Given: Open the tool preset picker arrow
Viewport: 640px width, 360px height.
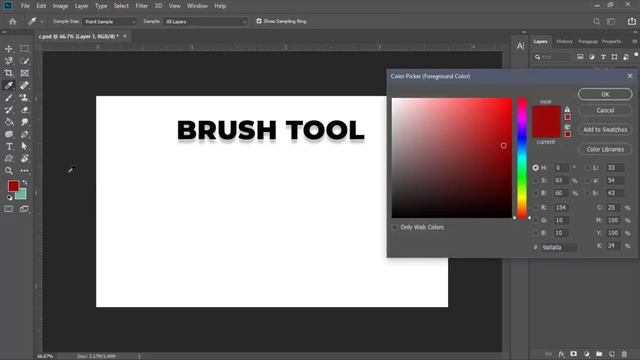Looking at the screenshot, I should [x=42, y=22].
